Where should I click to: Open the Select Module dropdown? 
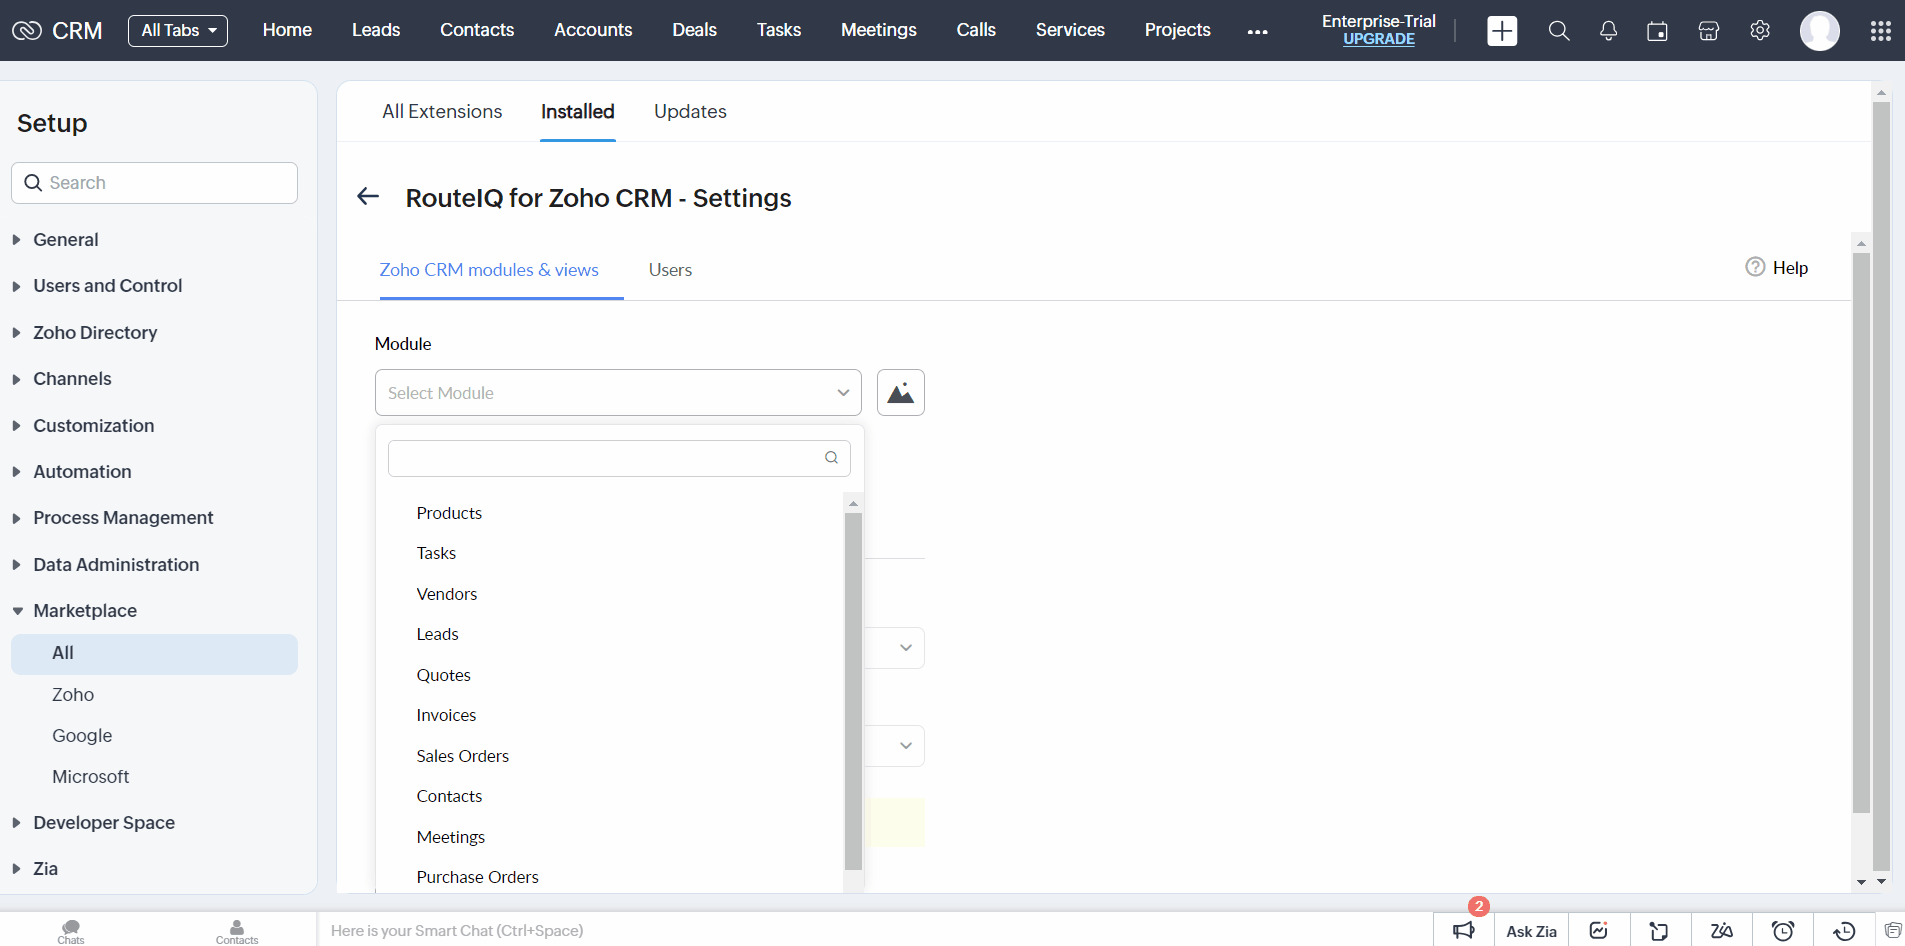618,393
